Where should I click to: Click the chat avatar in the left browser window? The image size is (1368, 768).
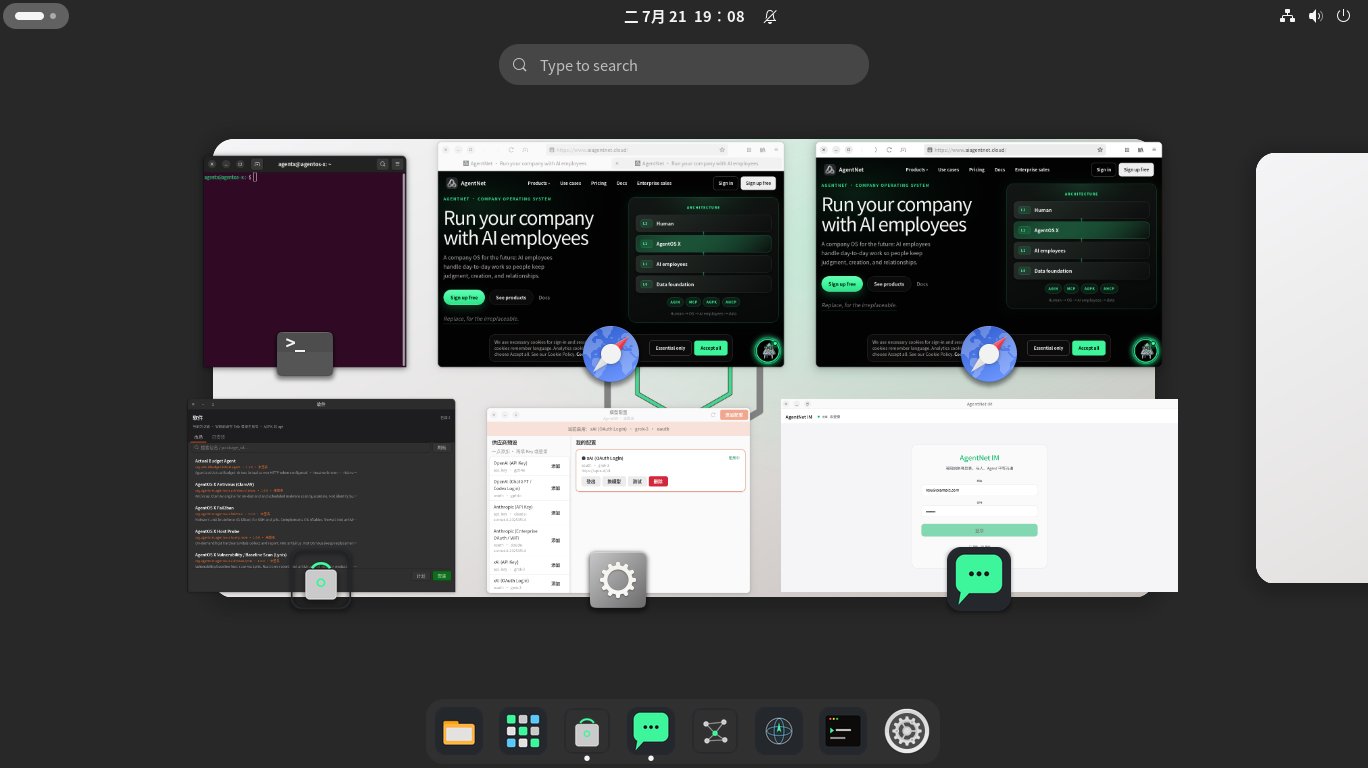tap(768, 349)
